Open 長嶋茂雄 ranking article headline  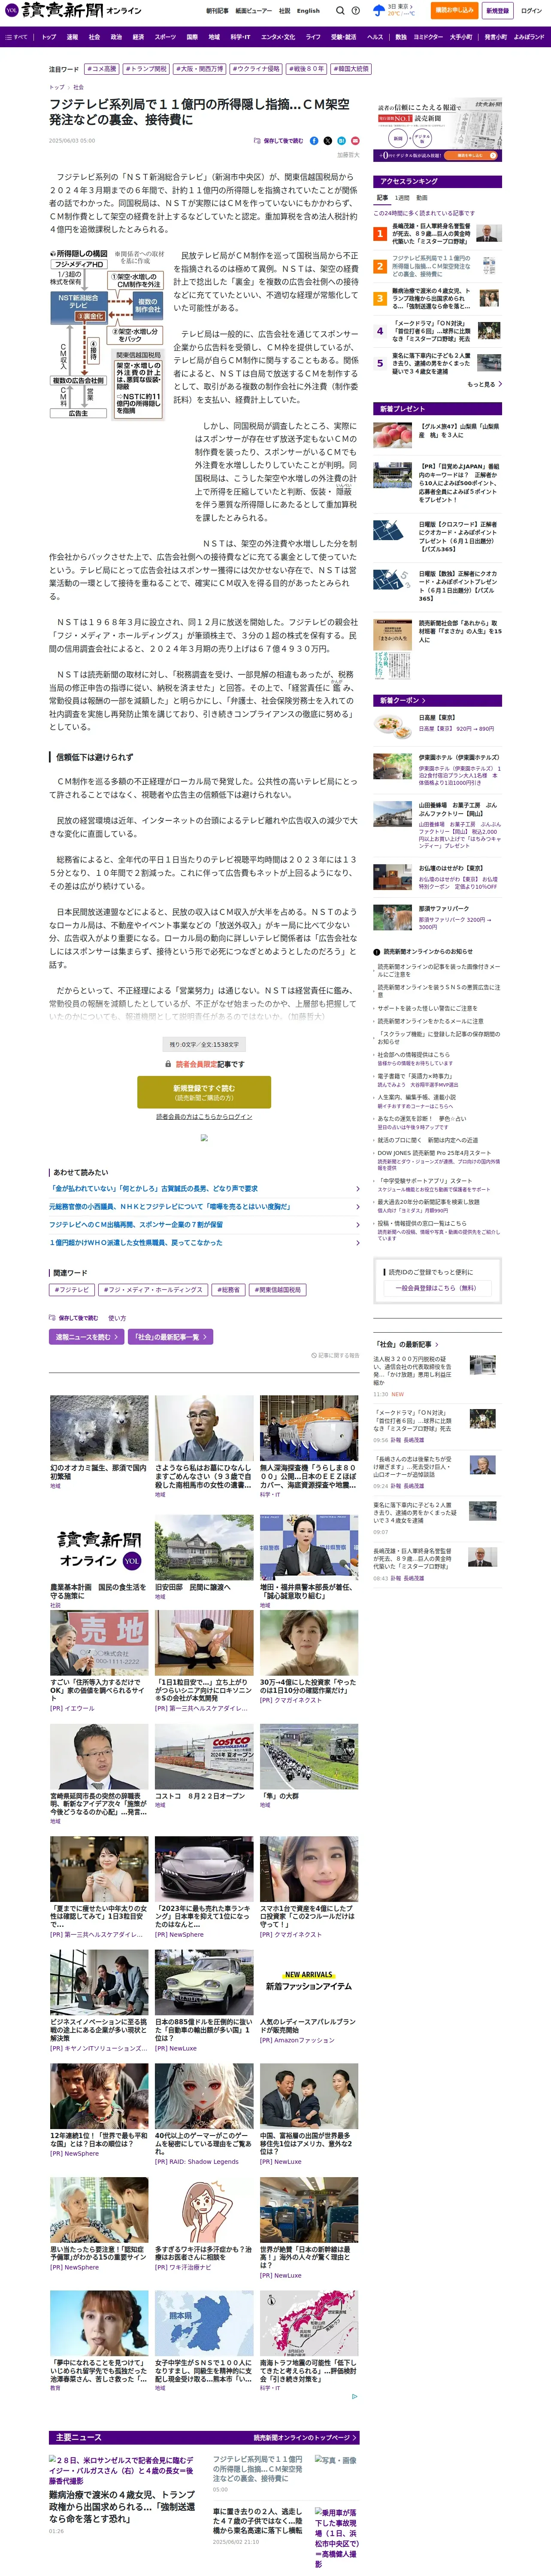tap(431, 234)
